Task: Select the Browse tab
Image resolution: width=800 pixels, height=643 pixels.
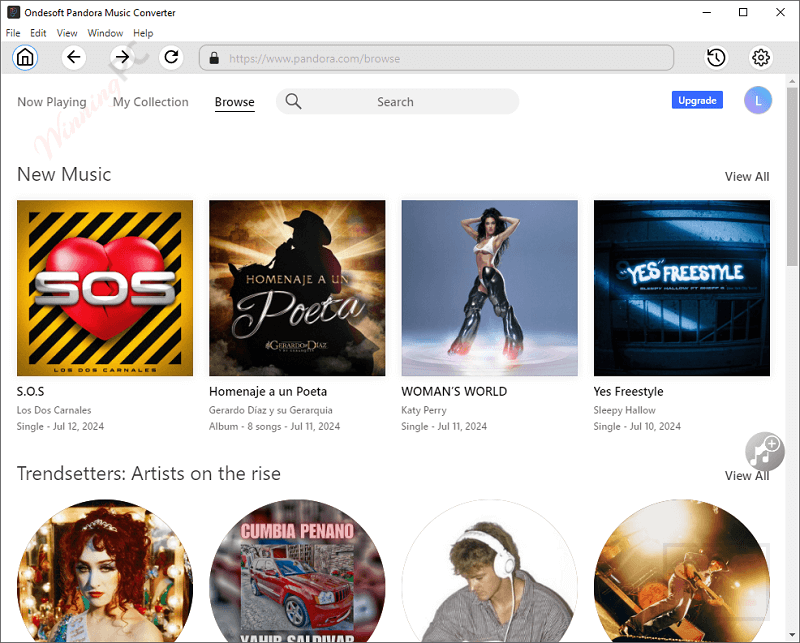Action: click(x=235, y=102)
